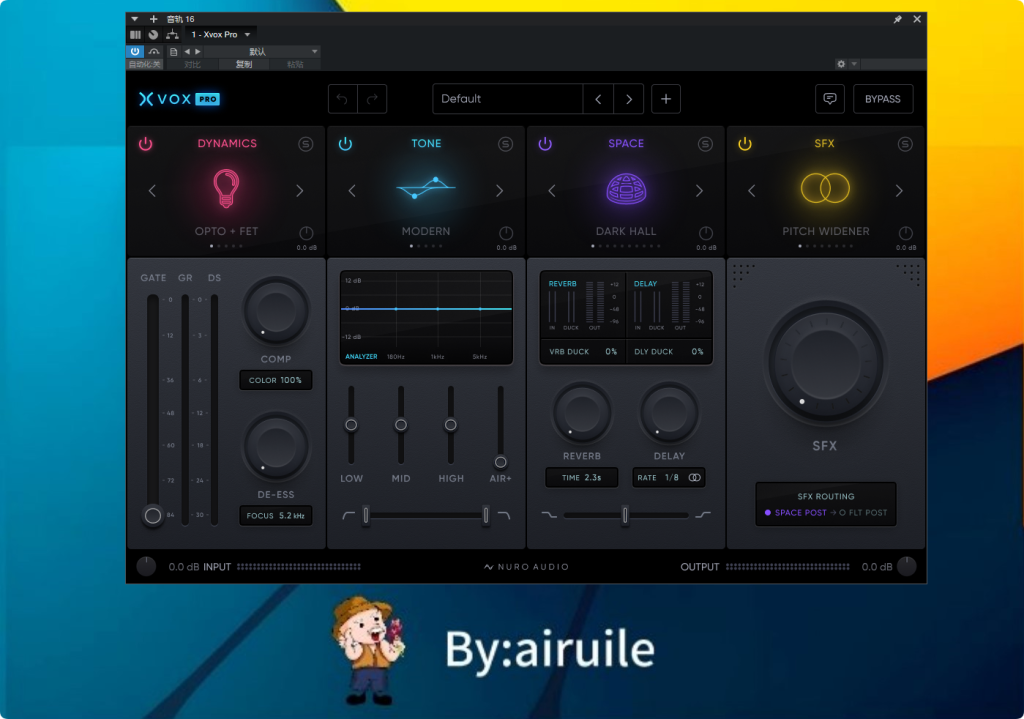Screen dimensions: 1024x719
Task: Solo the SFX module
Action: click(x=905, y=144)
